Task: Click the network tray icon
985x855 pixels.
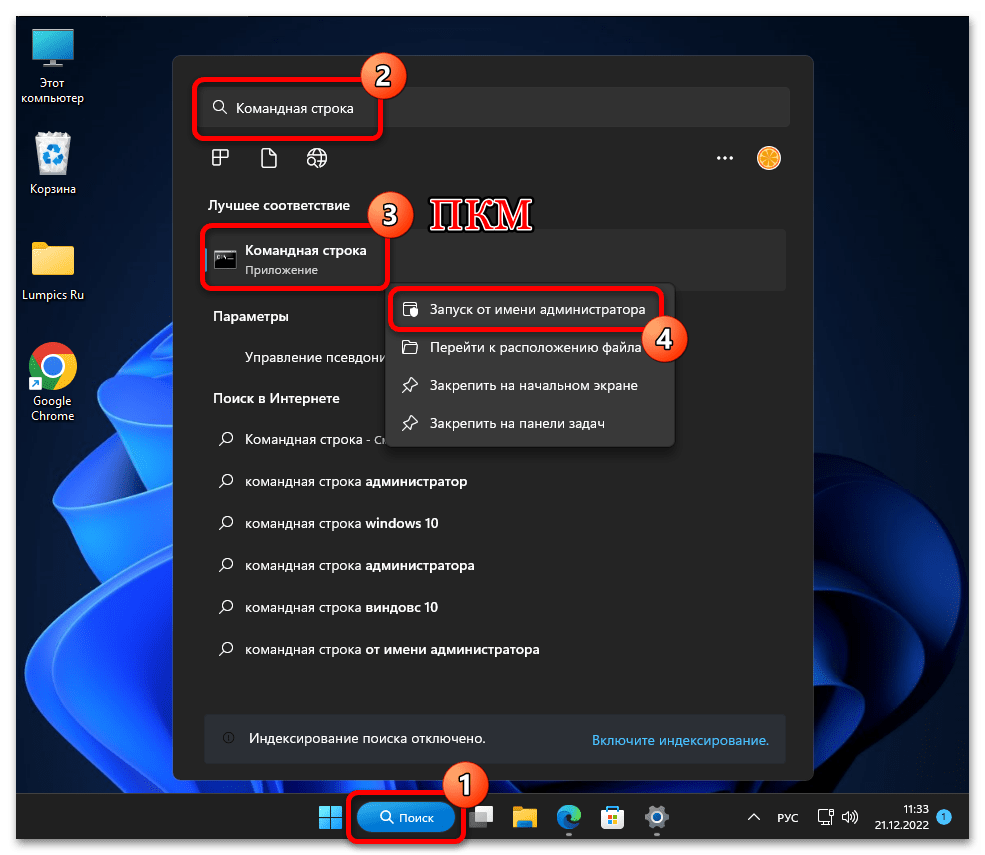Action: coord(825,817)
